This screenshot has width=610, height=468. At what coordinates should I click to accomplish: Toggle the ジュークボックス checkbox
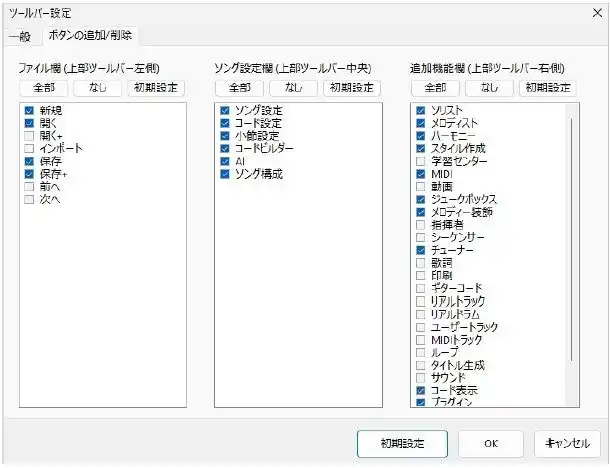421,199
